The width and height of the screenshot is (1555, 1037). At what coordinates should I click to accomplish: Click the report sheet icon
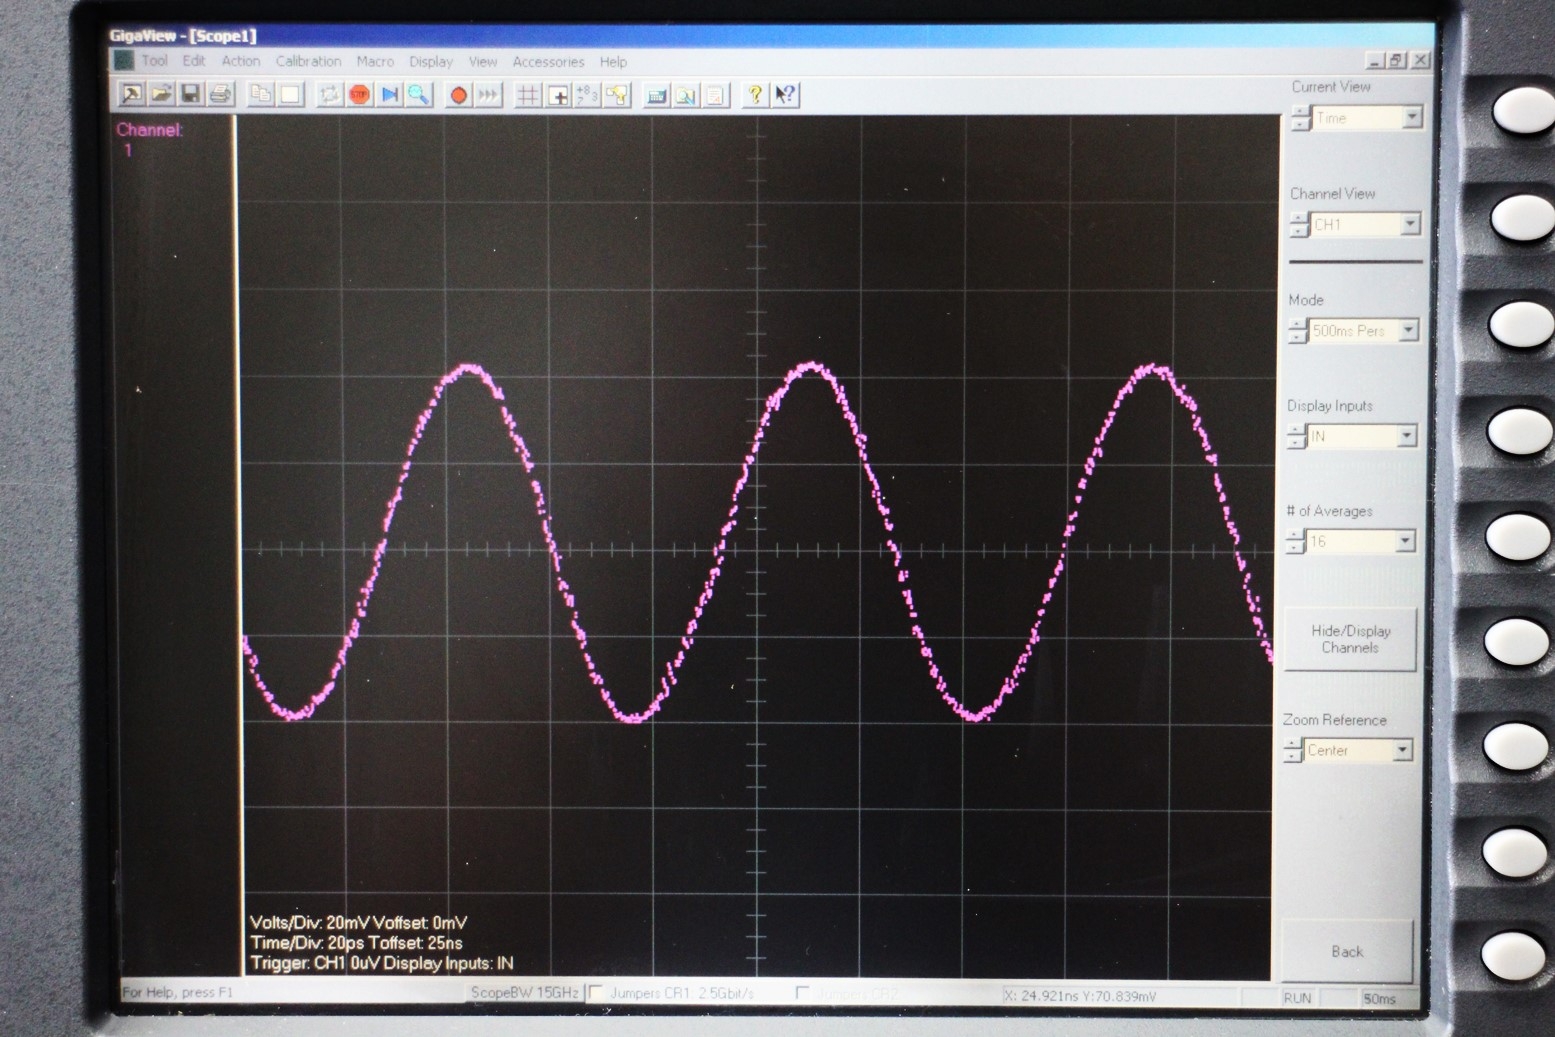[x=716, y=96]
